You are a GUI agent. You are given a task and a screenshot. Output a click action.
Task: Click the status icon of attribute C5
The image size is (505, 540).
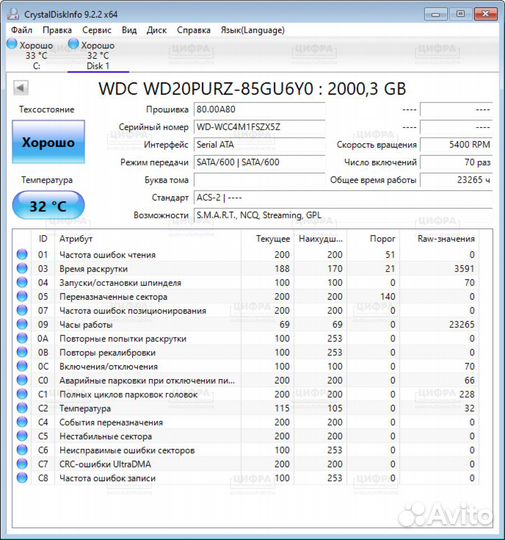coord(22,436)
